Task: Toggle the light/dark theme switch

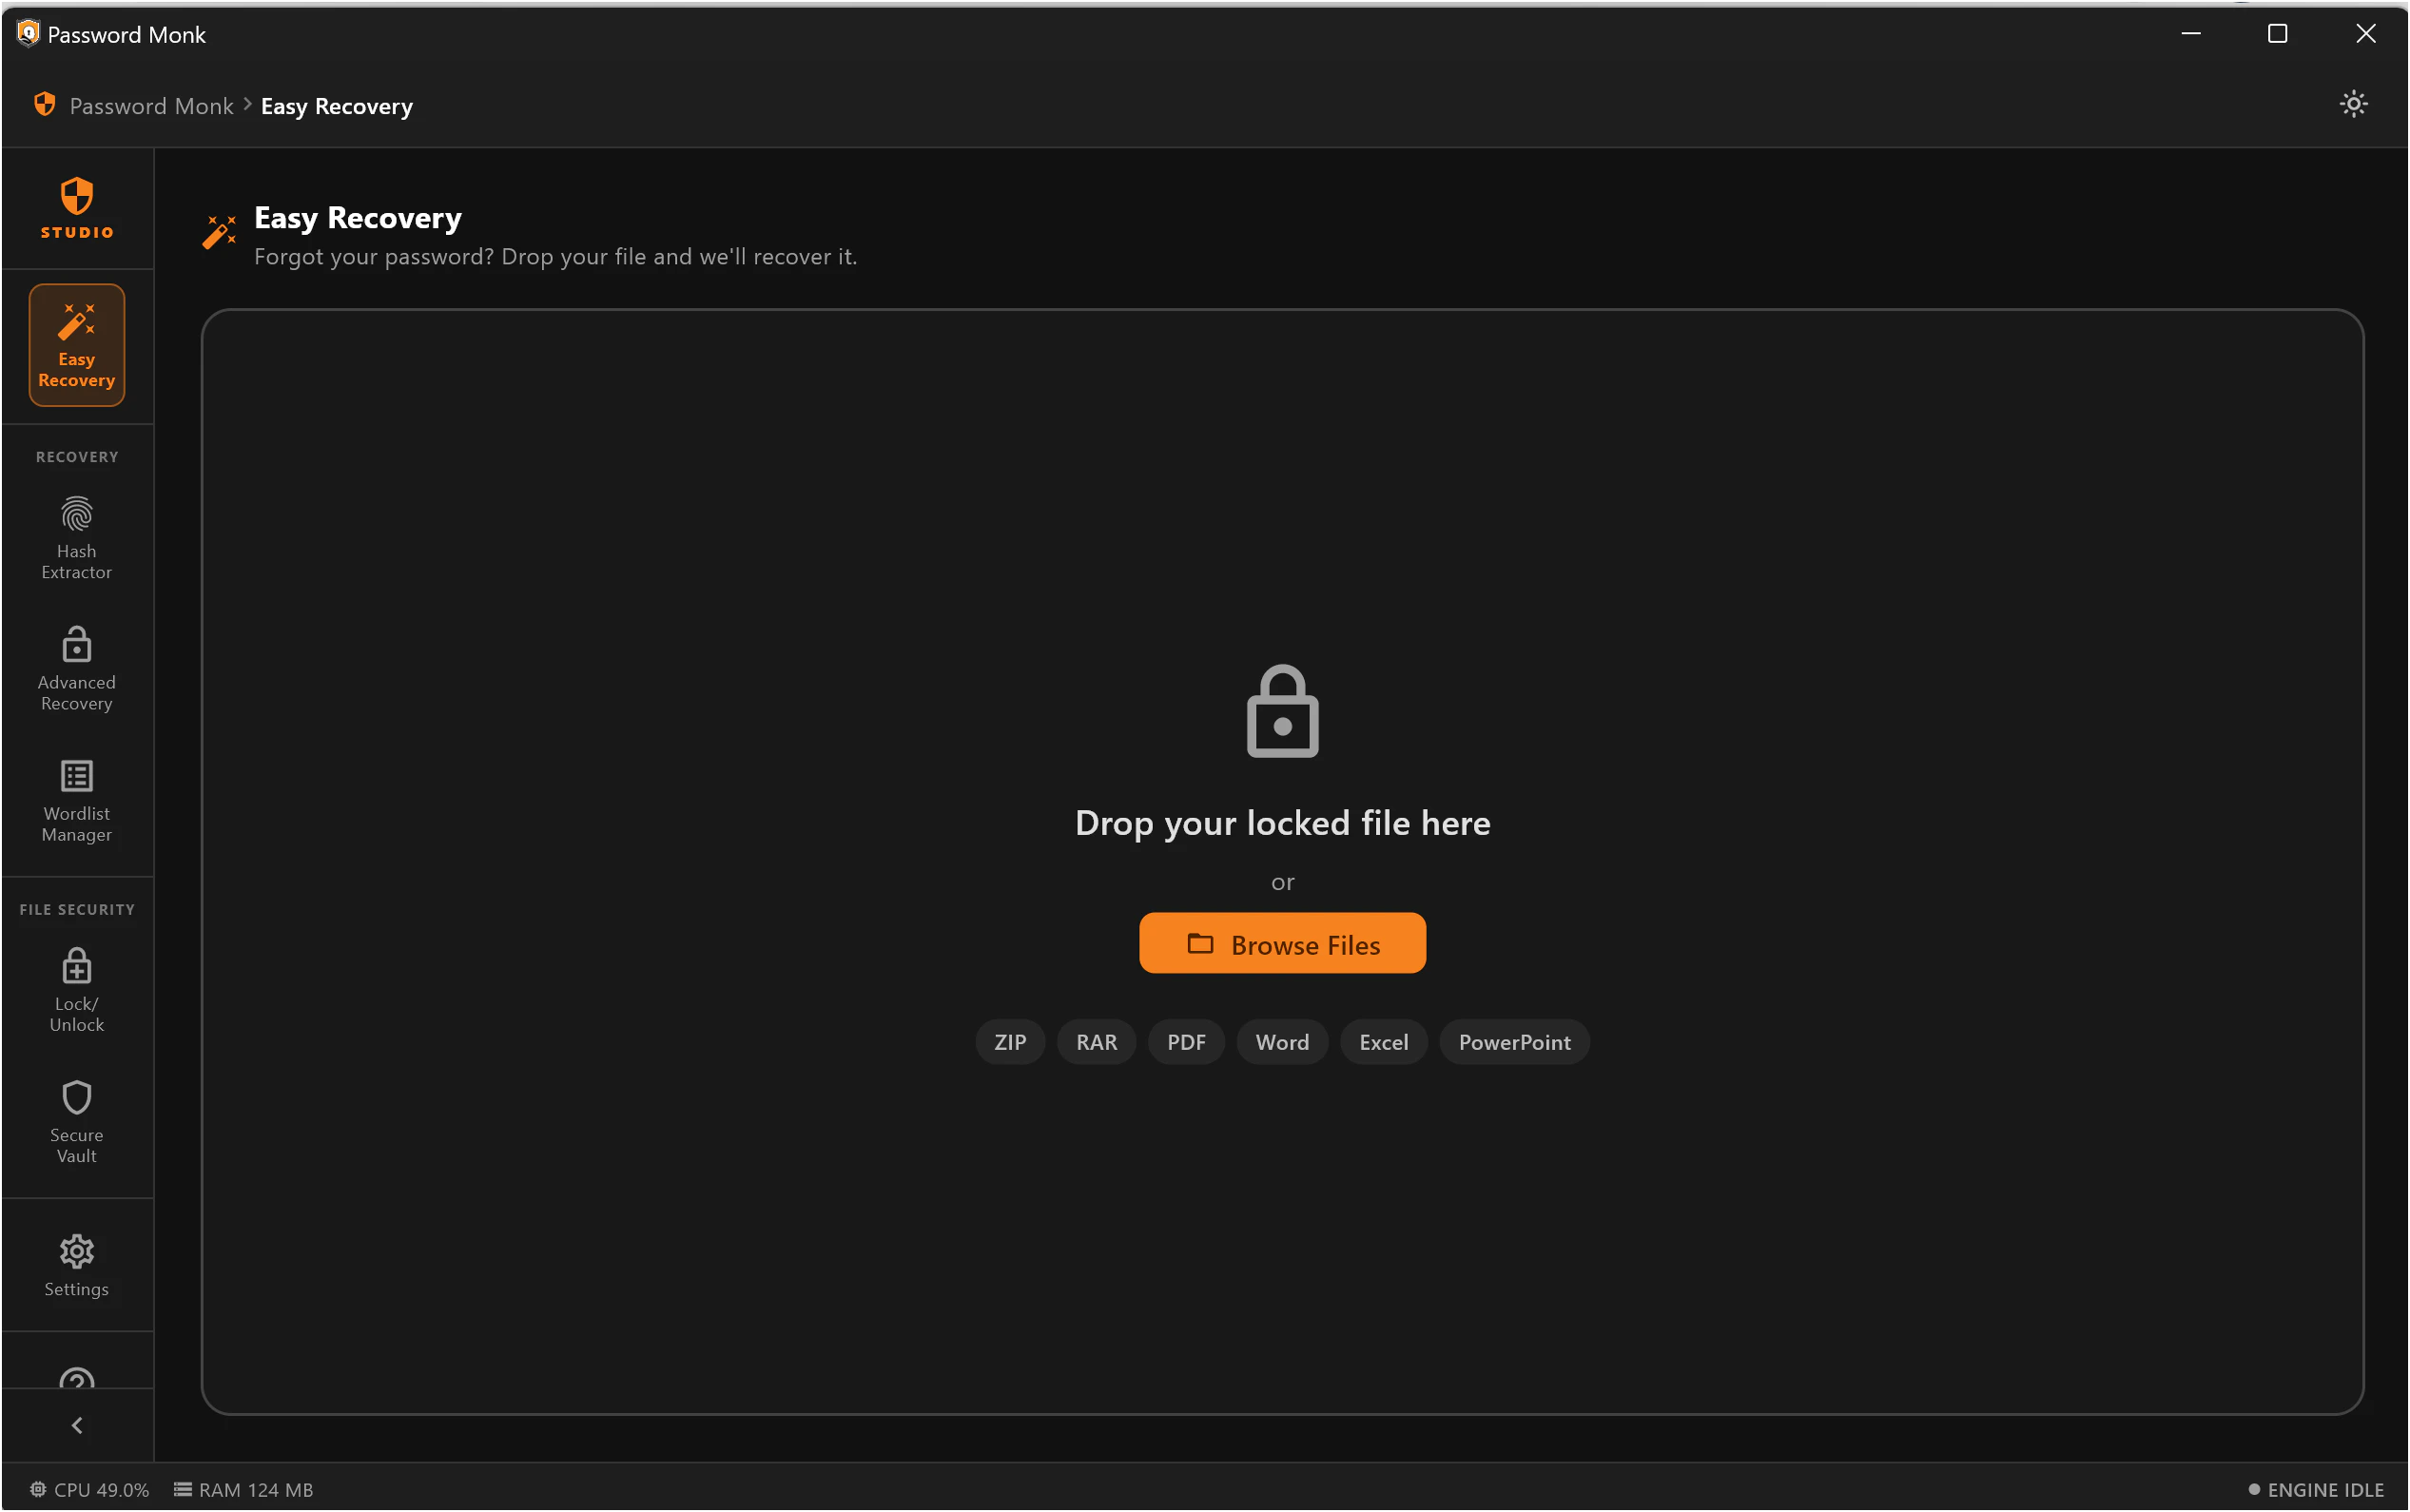Action: [2353, 104]
